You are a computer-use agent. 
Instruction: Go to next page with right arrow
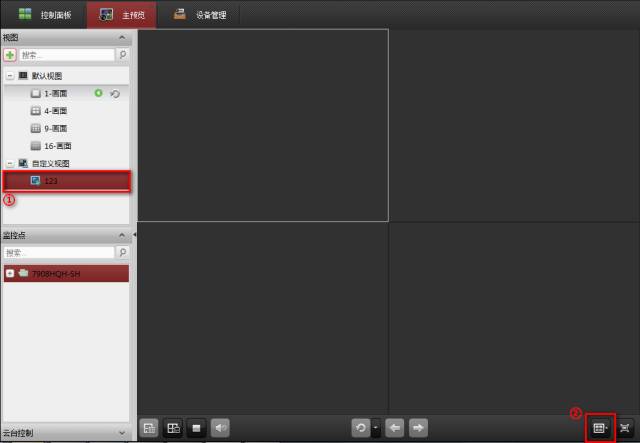[418, 428]
